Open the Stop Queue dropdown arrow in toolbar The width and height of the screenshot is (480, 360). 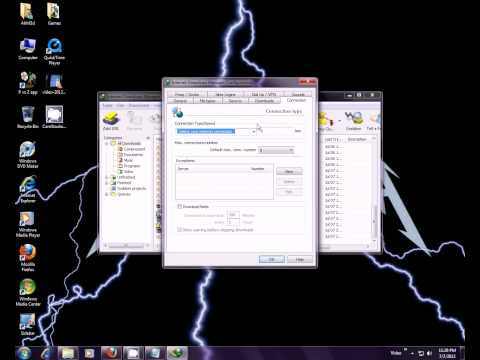pos(339,121)
